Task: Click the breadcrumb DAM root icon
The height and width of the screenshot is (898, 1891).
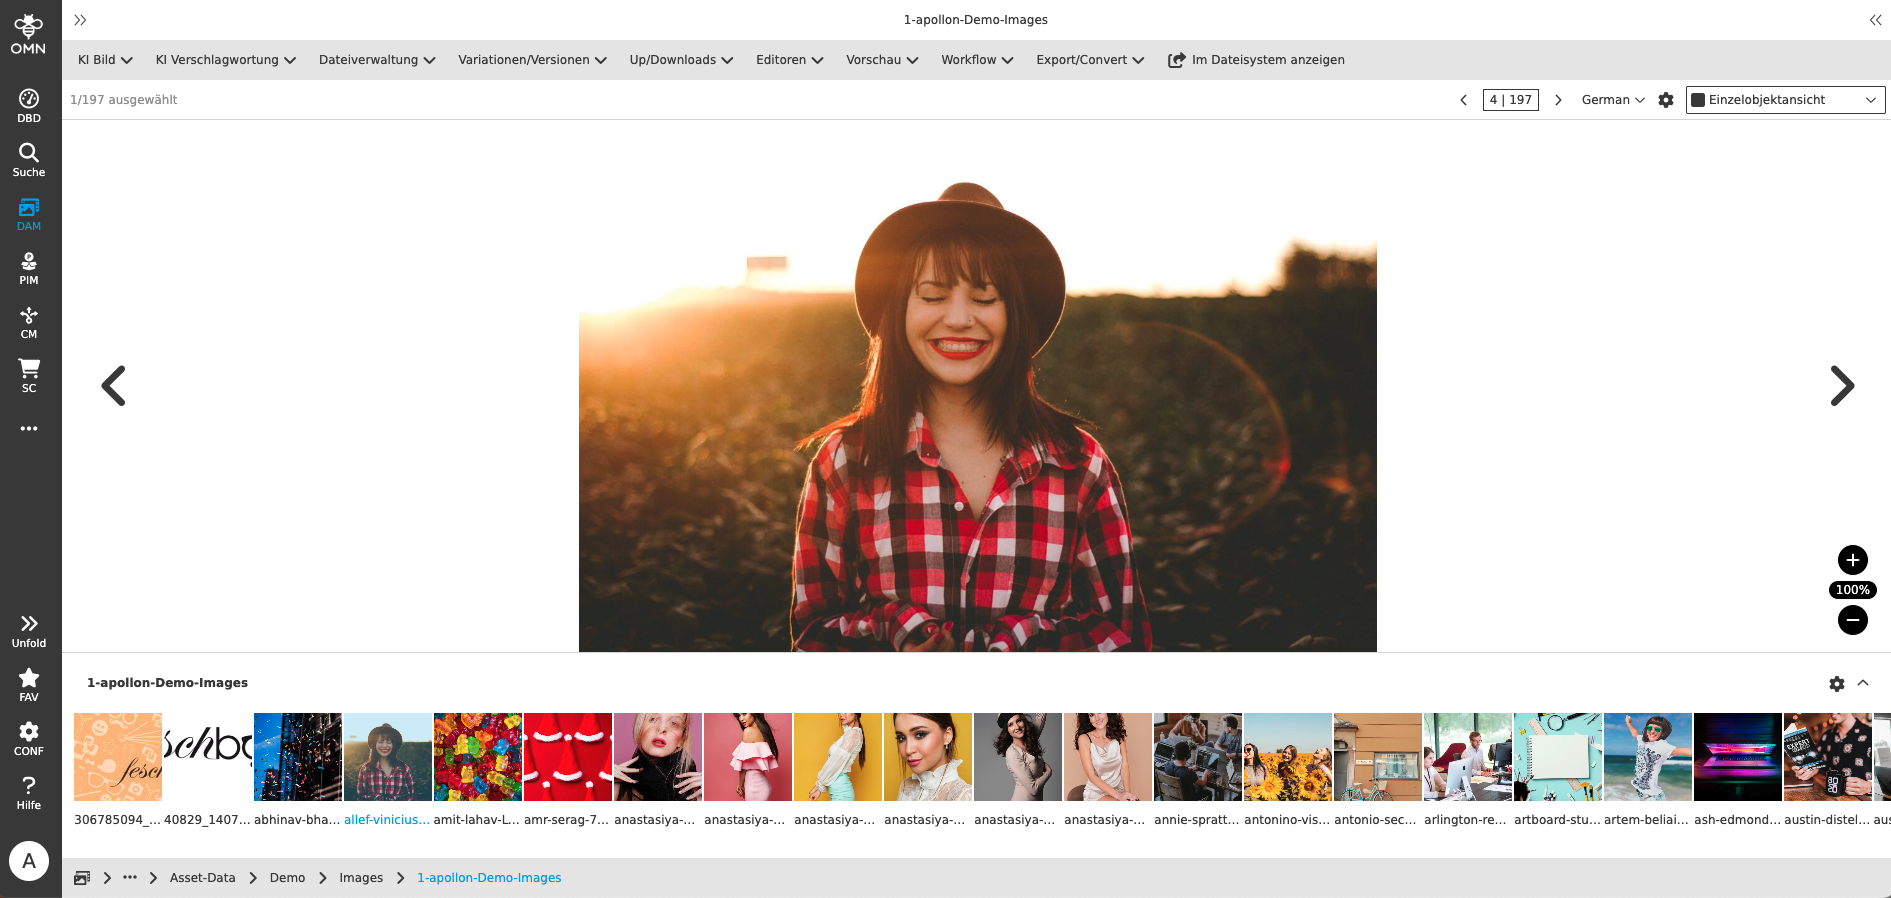Action: click(82, 878)
